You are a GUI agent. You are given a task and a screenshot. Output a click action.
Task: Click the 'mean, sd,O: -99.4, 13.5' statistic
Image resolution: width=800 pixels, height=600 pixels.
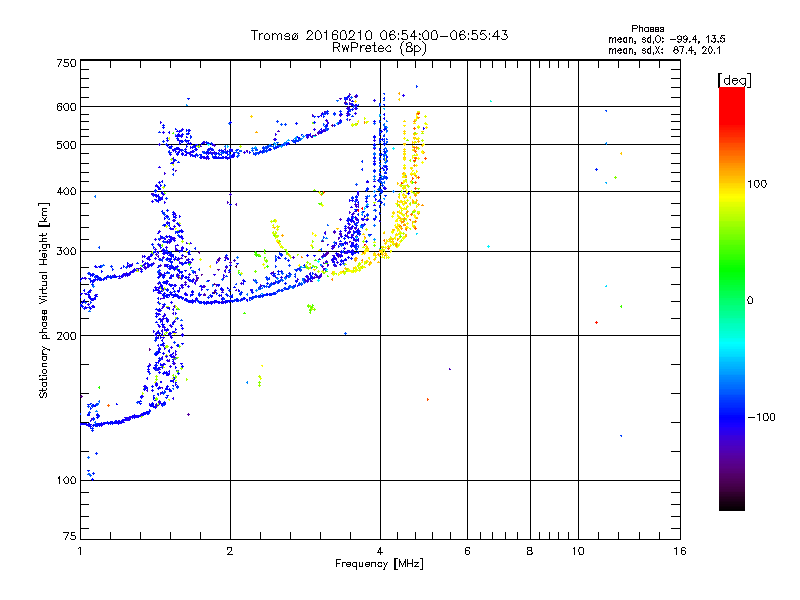[666, 39]
